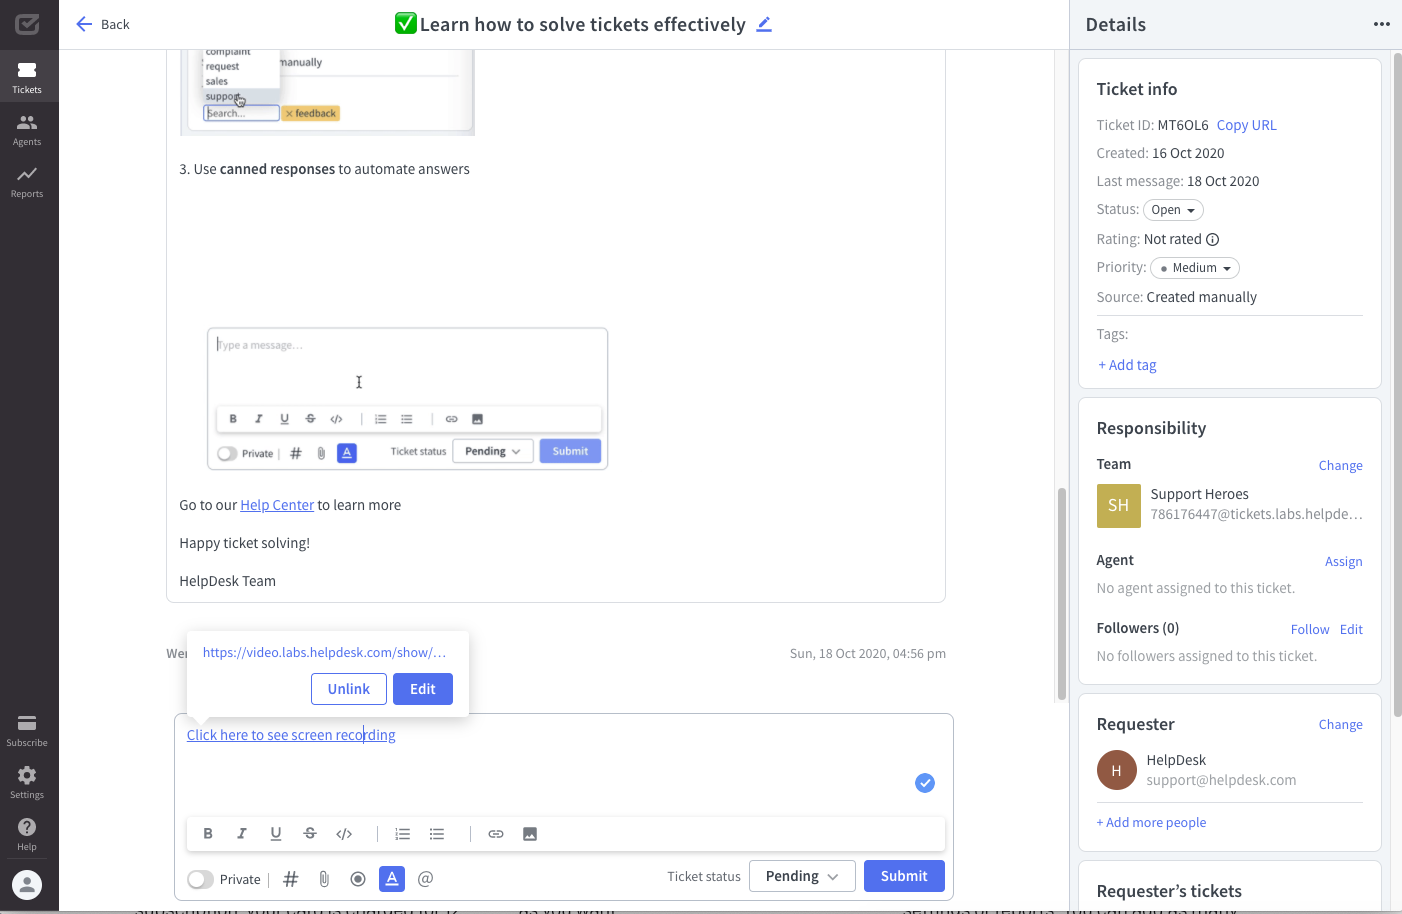This screenshot has width=1402, height=914.
Task: Apply italic formatting in reply editor
Action: (x=242, y=834)
